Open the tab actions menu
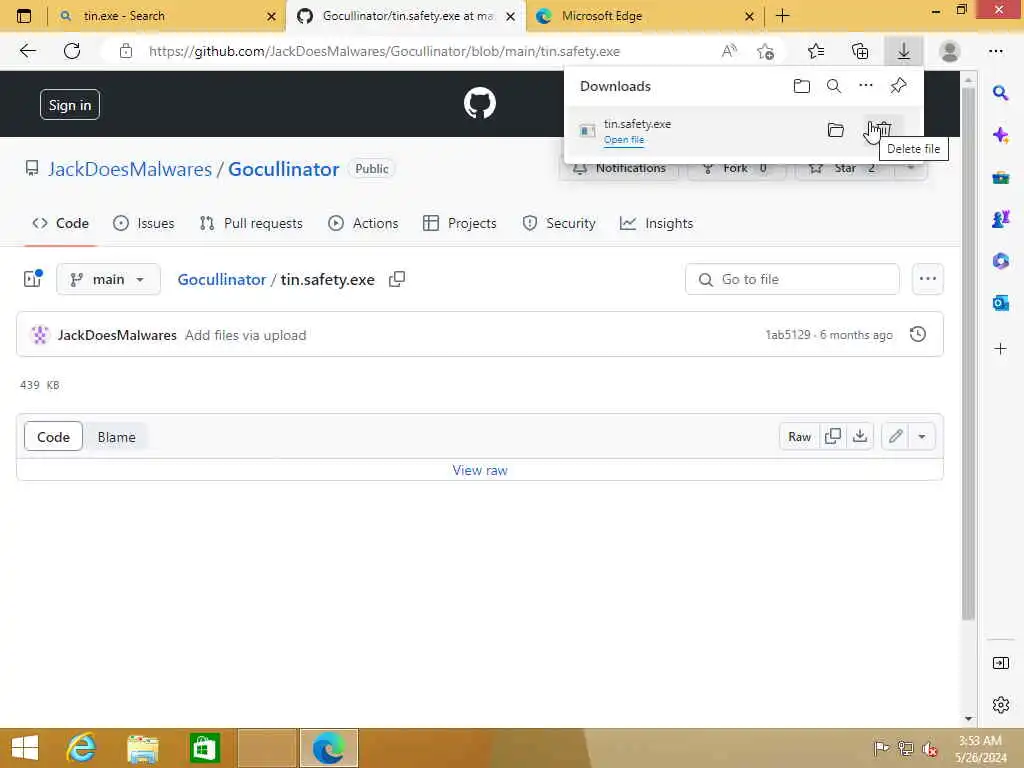 click(x=24, y=16)
